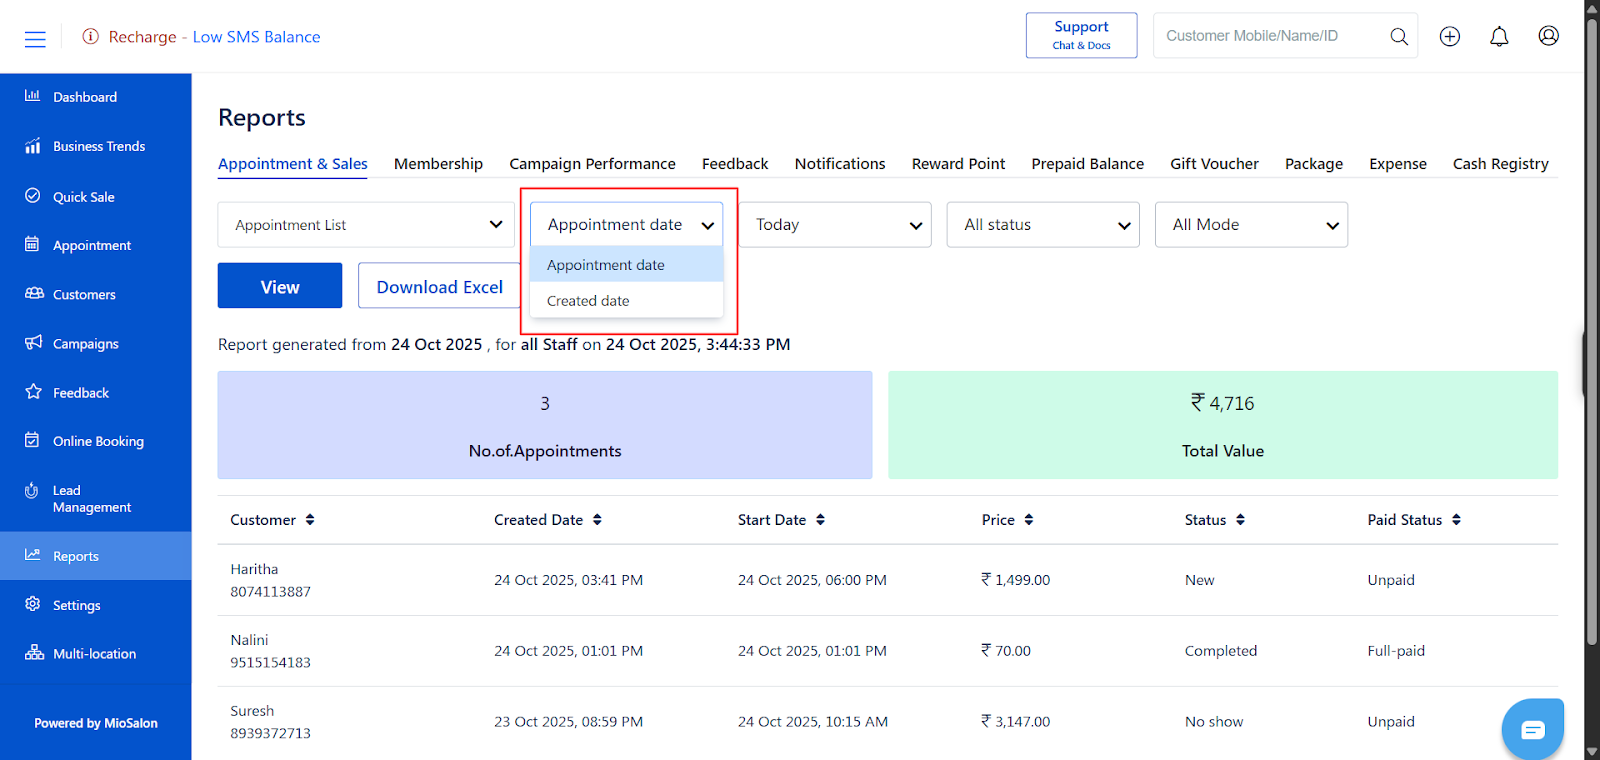This screenshot has height=760, width=1600.
Task: Click Powered by MioSalon footer link
Action: point(96,723)
